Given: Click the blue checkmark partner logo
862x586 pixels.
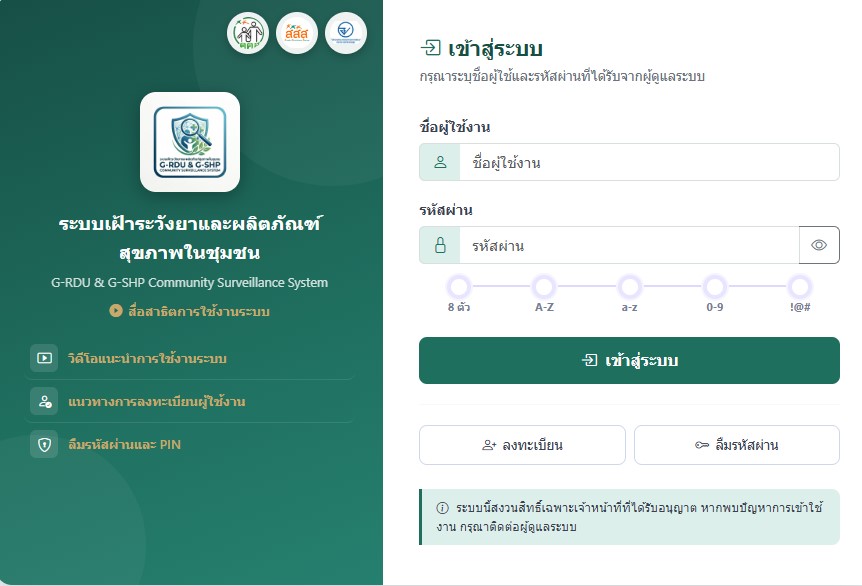Looking at the screenshot, I should pos(346,34).
